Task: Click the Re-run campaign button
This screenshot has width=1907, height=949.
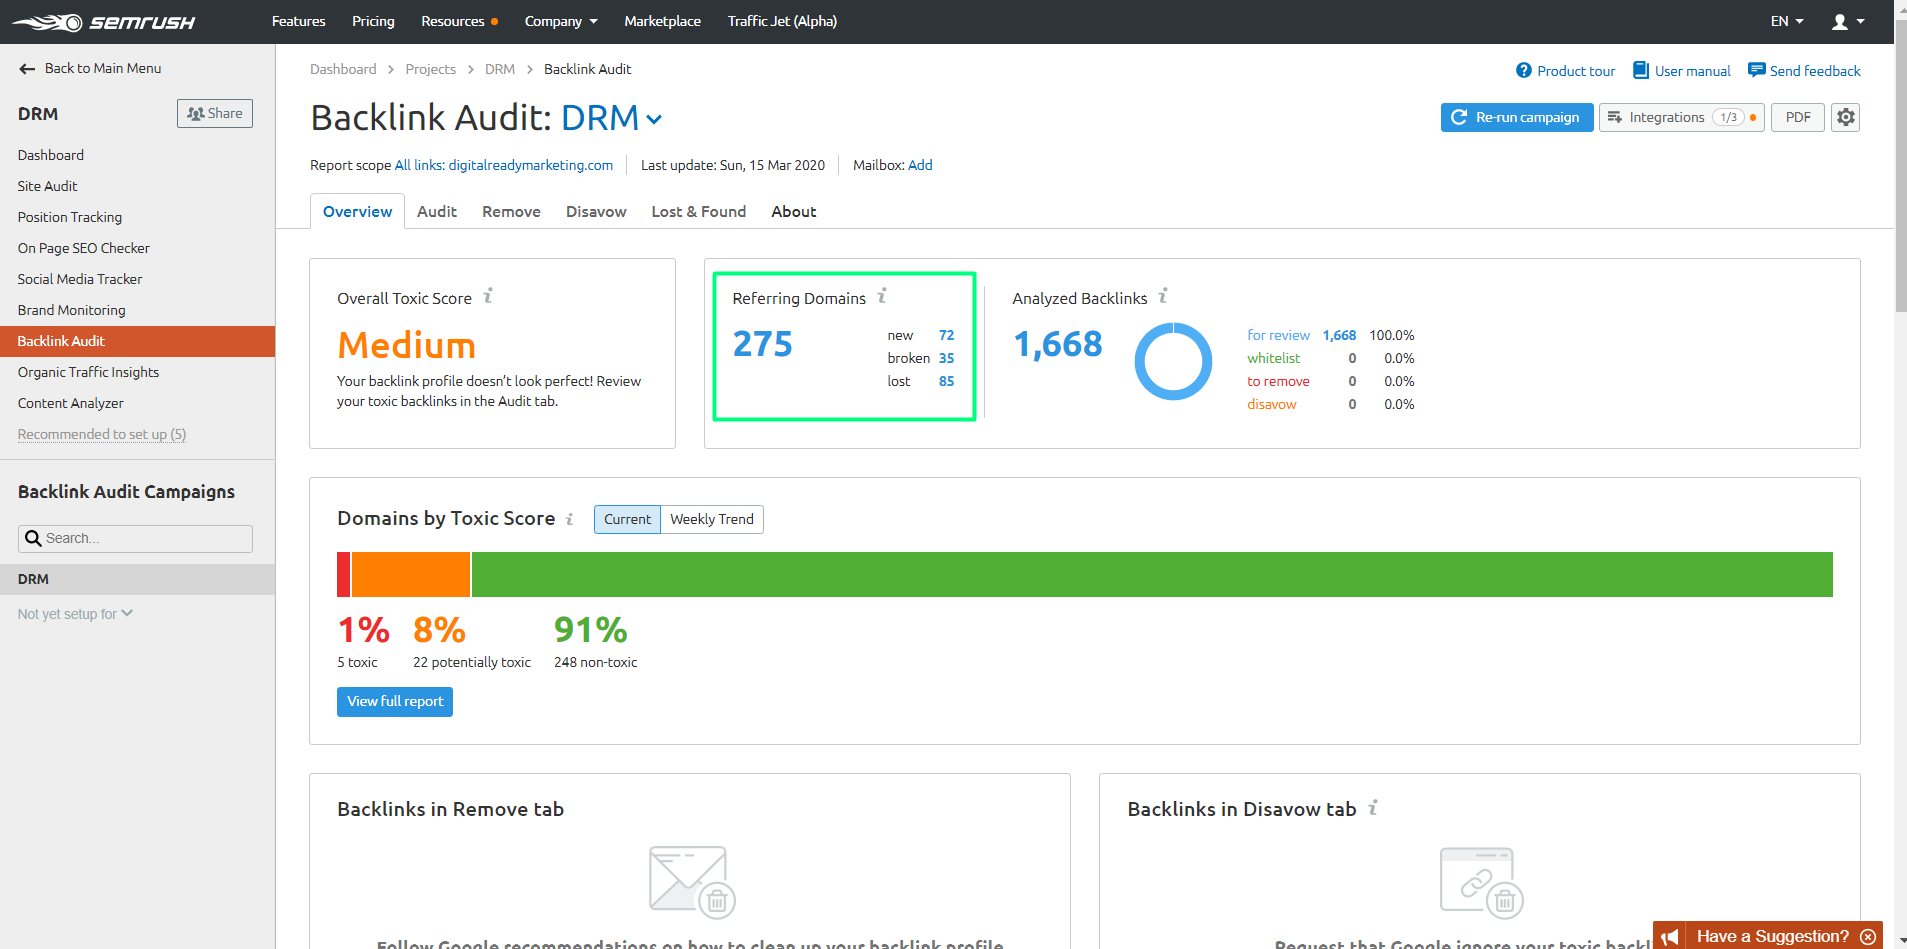Action: 1516,117
